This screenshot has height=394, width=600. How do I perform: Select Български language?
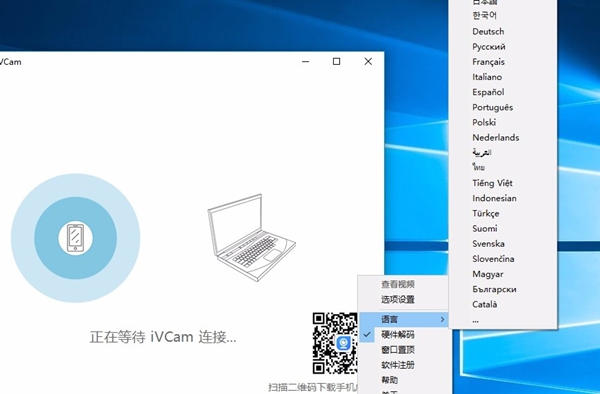[503, 289]
